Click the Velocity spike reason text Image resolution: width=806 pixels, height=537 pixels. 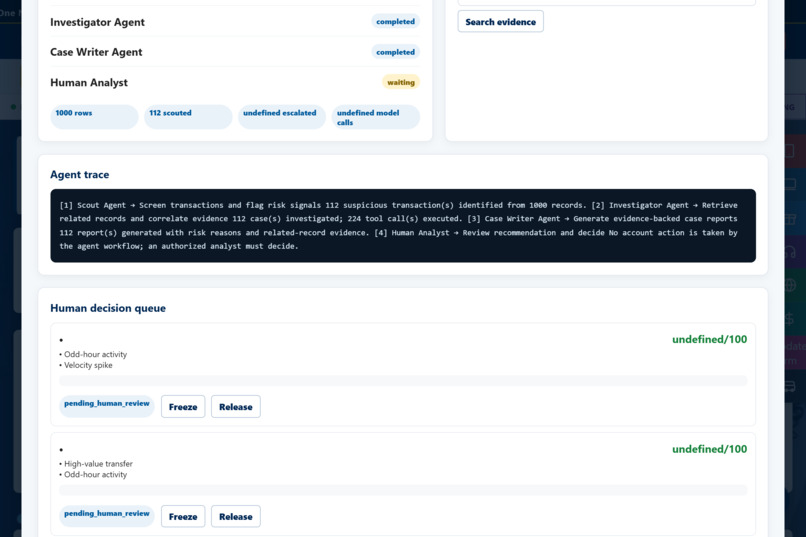coord(88,365)
